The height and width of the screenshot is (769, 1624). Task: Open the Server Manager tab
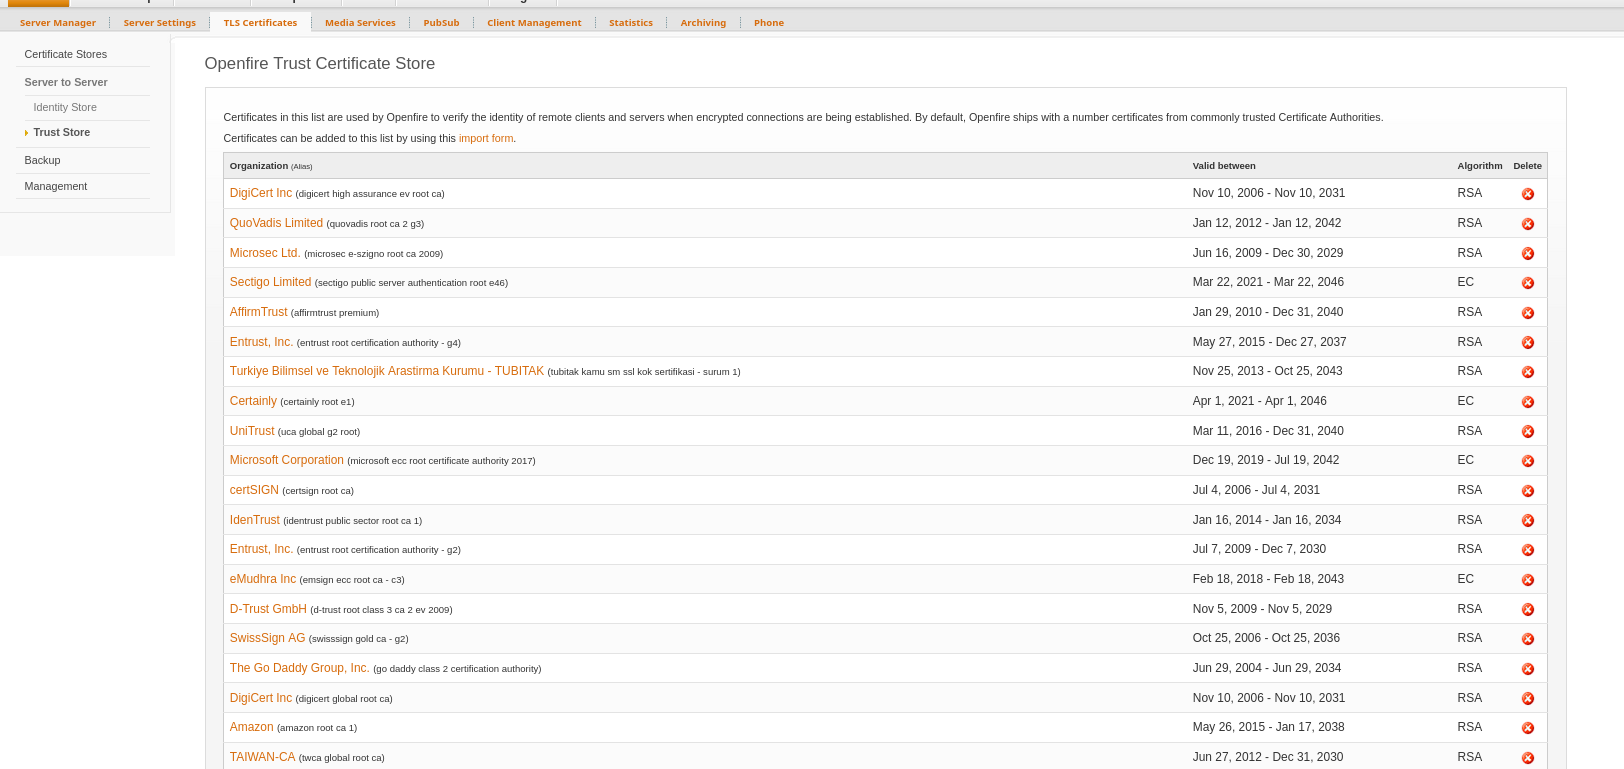tap(58, 23)
